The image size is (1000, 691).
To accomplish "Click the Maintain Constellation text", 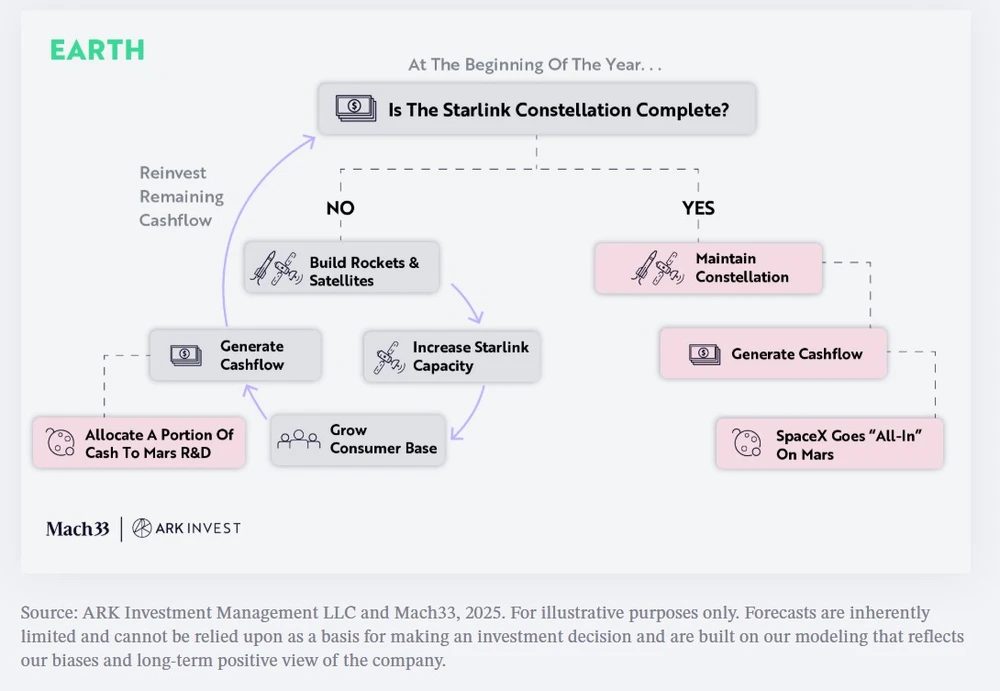I will (742, 268).
